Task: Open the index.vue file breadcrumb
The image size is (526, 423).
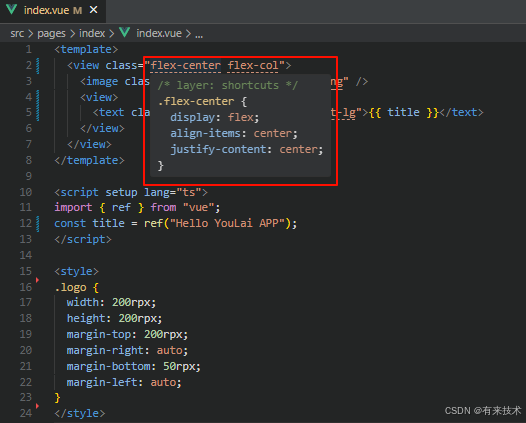Action: 159,33
